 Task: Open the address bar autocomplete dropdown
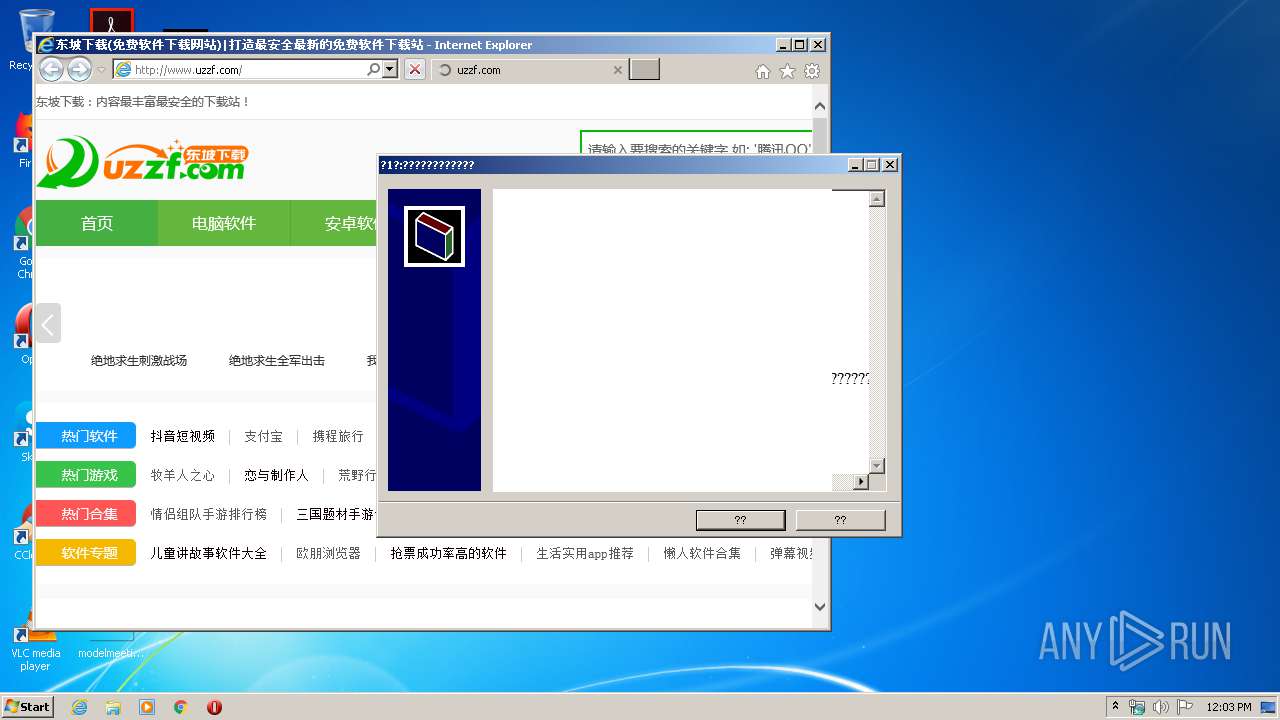click(x=390, y=70)
